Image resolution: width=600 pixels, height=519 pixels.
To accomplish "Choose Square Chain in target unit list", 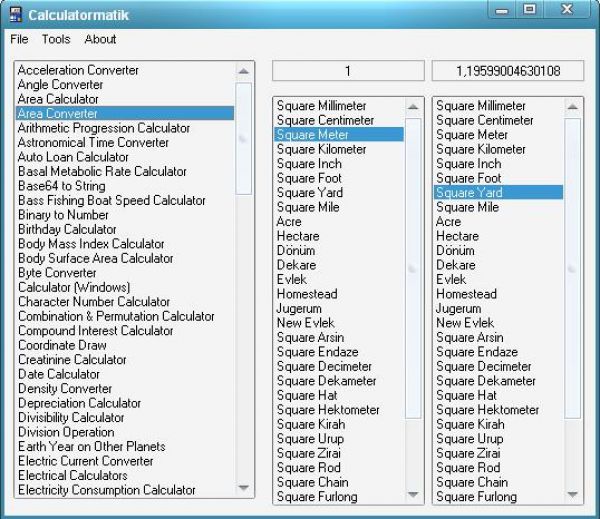I will [499, 482].
